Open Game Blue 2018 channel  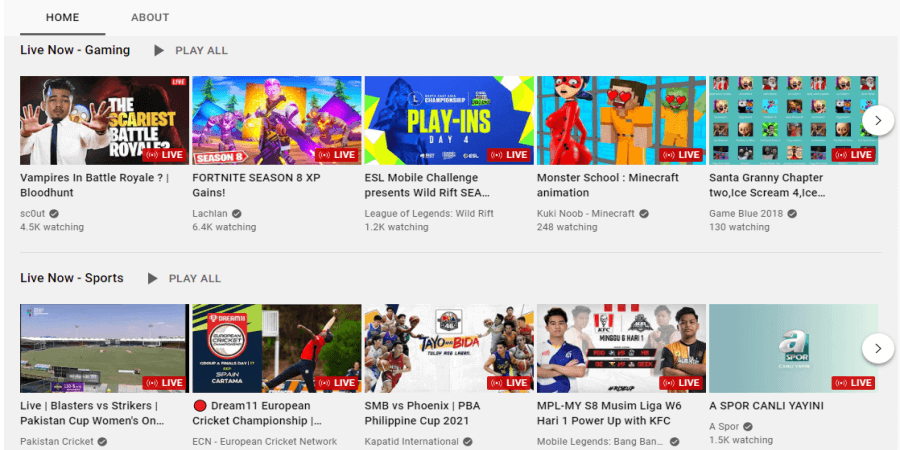click(746, 214)
